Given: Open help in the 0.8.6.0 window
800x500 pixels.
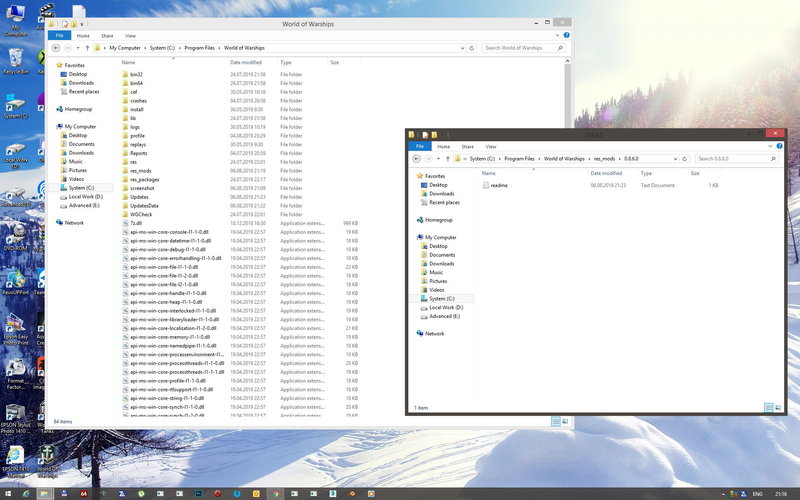Looking at the screenshot, I should [780, 146].
